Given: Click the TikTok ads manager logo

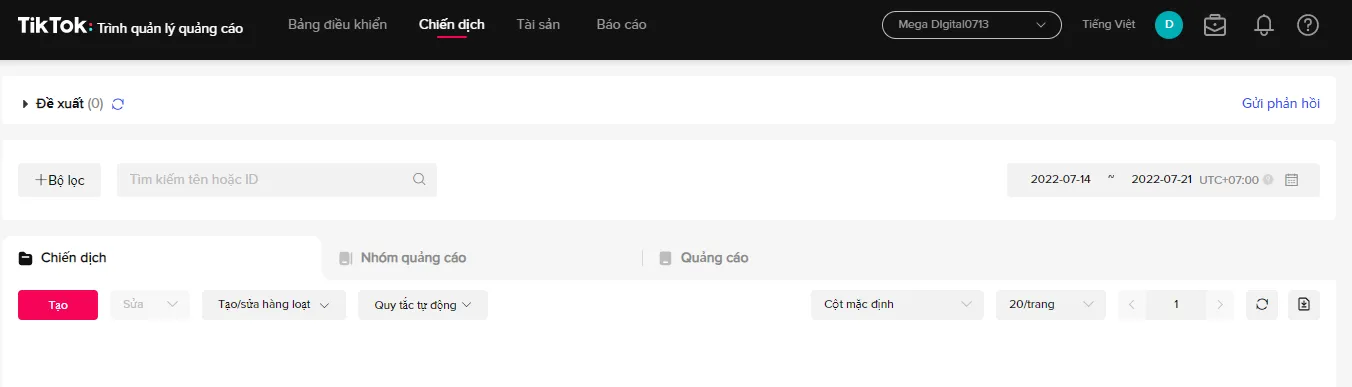Looking at the screenshot, I should click(x=130, y=27).
